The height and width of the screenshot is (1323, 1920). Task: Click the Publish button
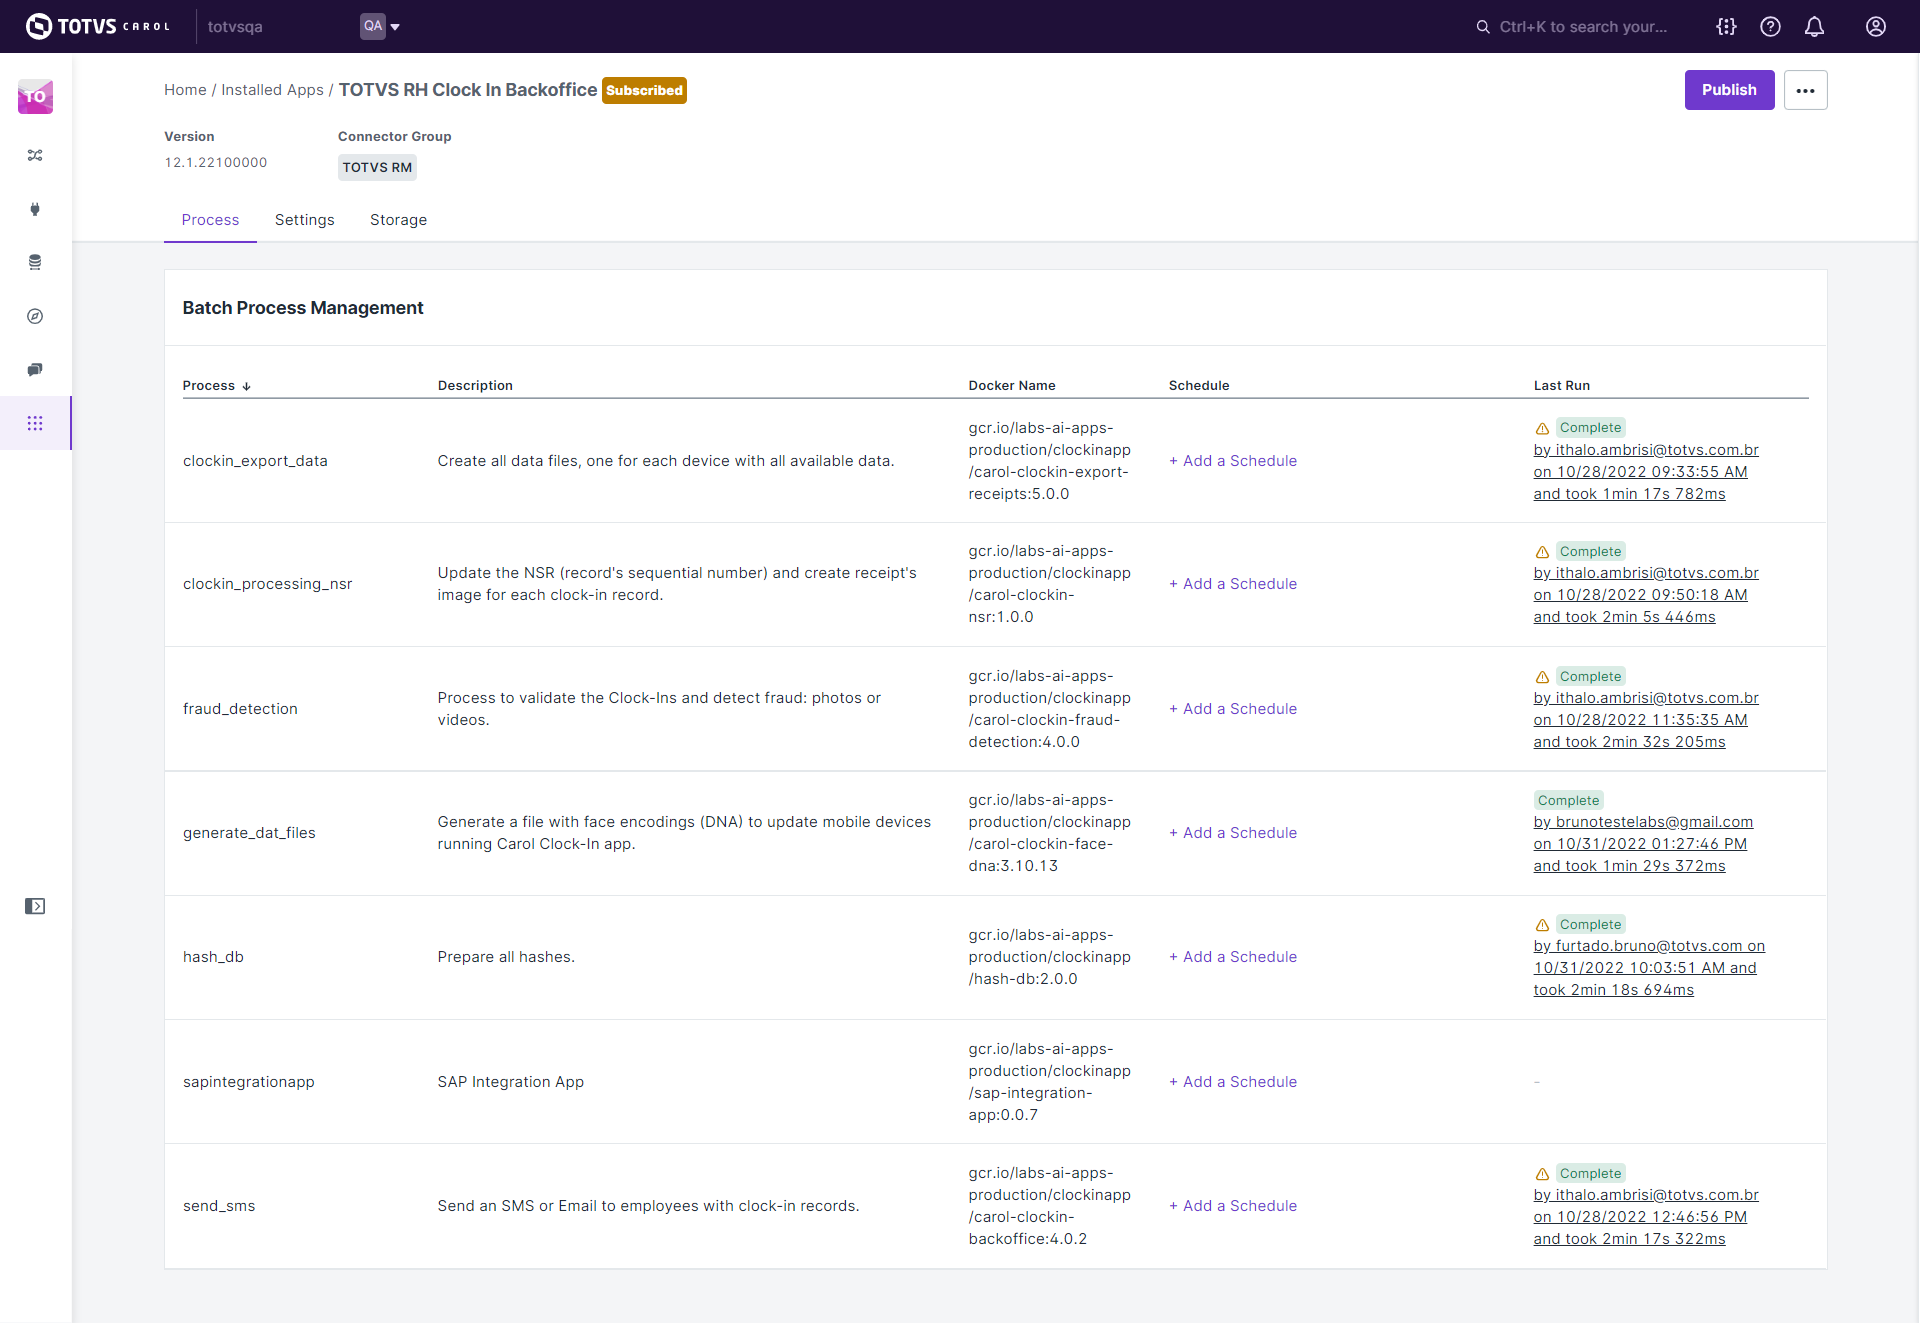[x=1729, y=90]
